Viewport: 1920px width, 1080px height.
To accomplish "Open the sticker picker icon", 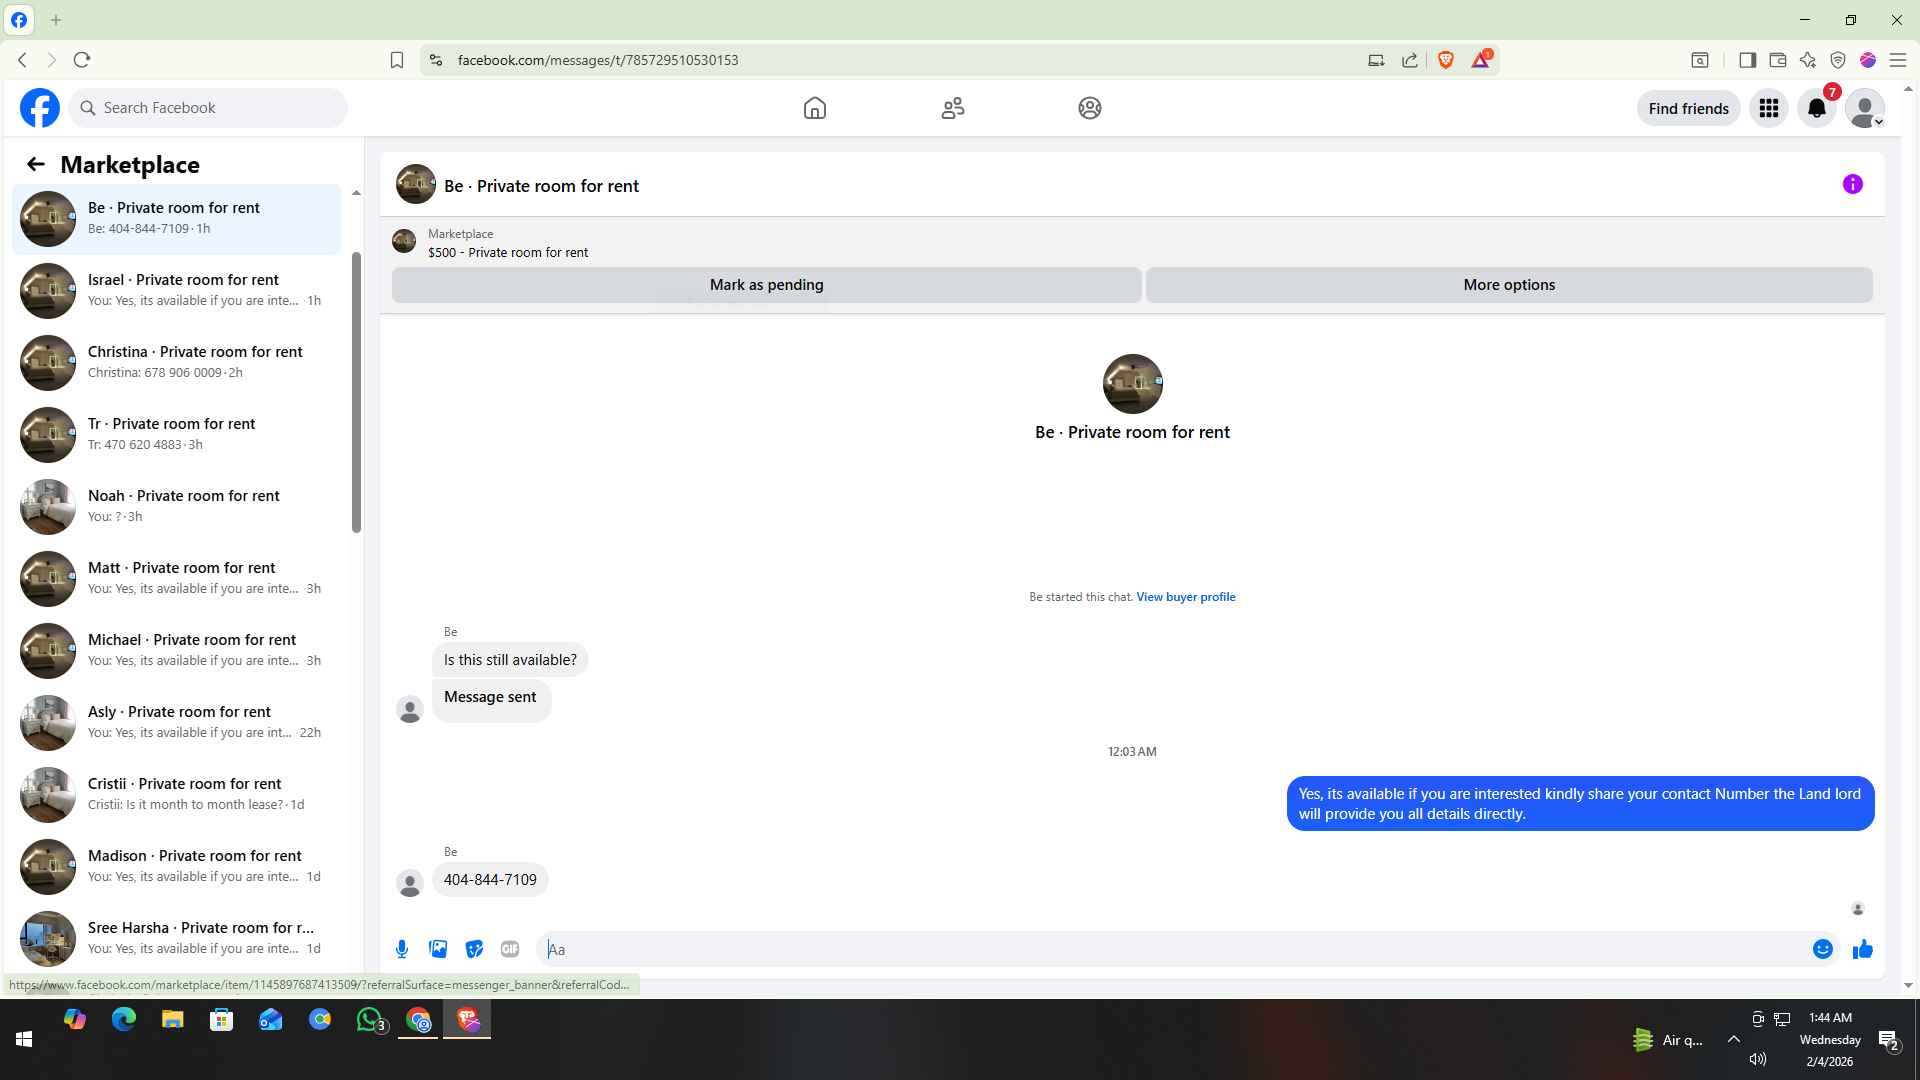I will 474,949.
